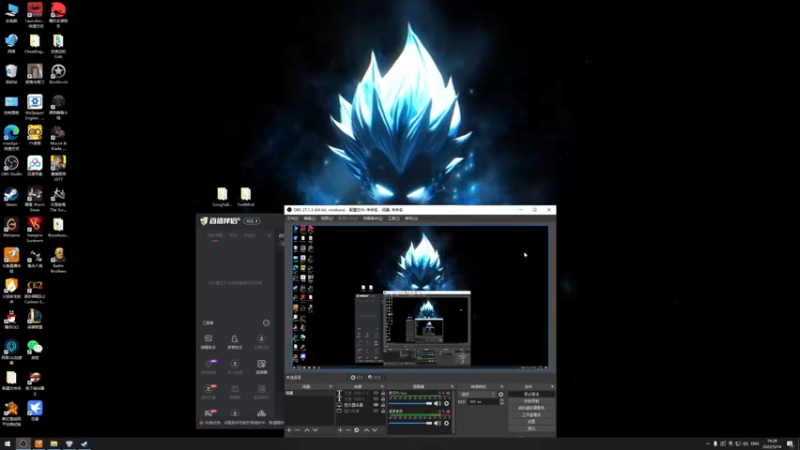Screen dimensions: 800x450
Task: Click the Start Recording button in Controls
Action: (x=531, y=401)
